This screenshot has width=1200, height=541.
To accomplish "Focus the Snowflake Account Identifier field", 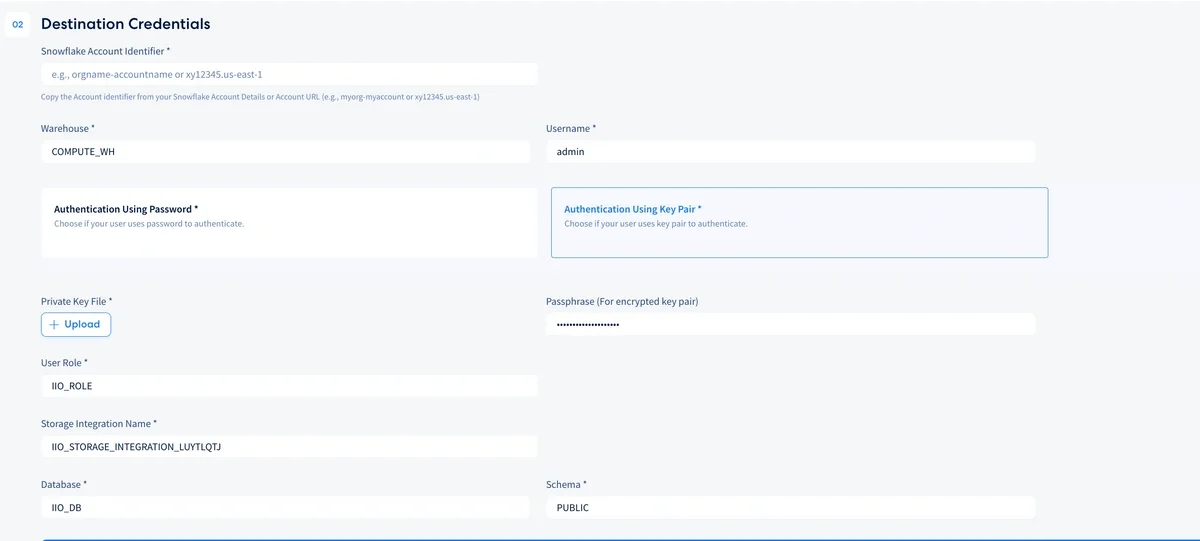I will [x=289, y=74].
